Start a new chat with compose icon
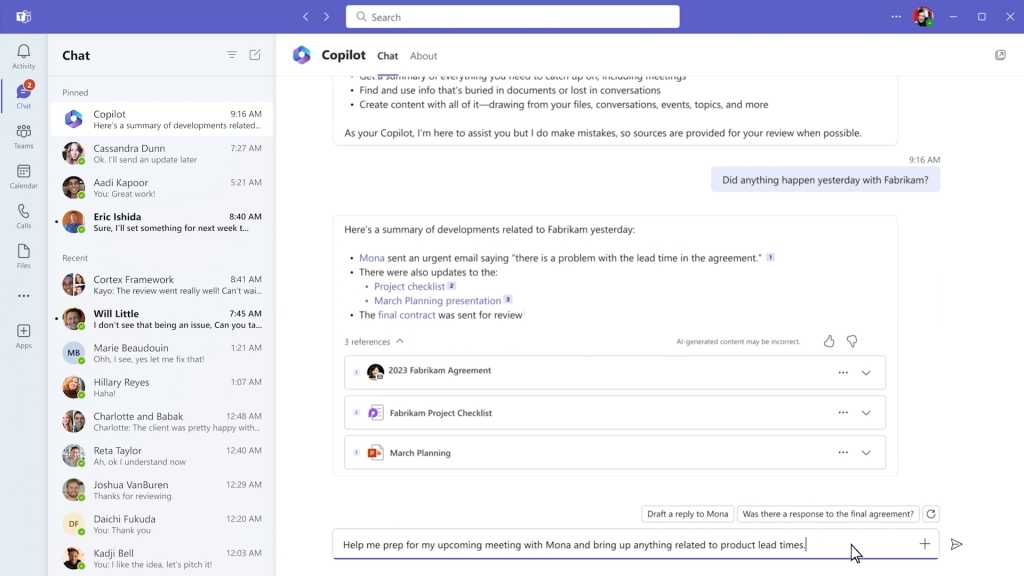Viewport: 1024px width, 576px height. pos(255,56)
